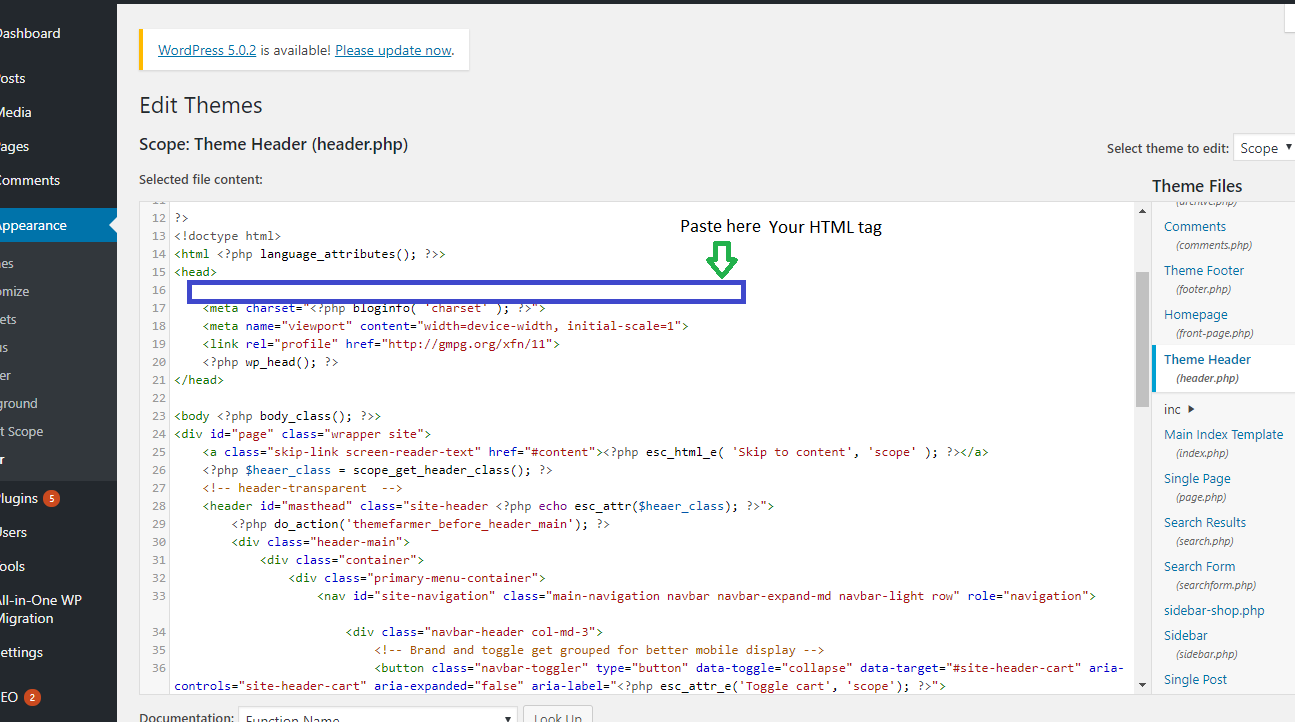Open the Users menu
This screenshot has height=722, width=1295.
click(58, 532)
